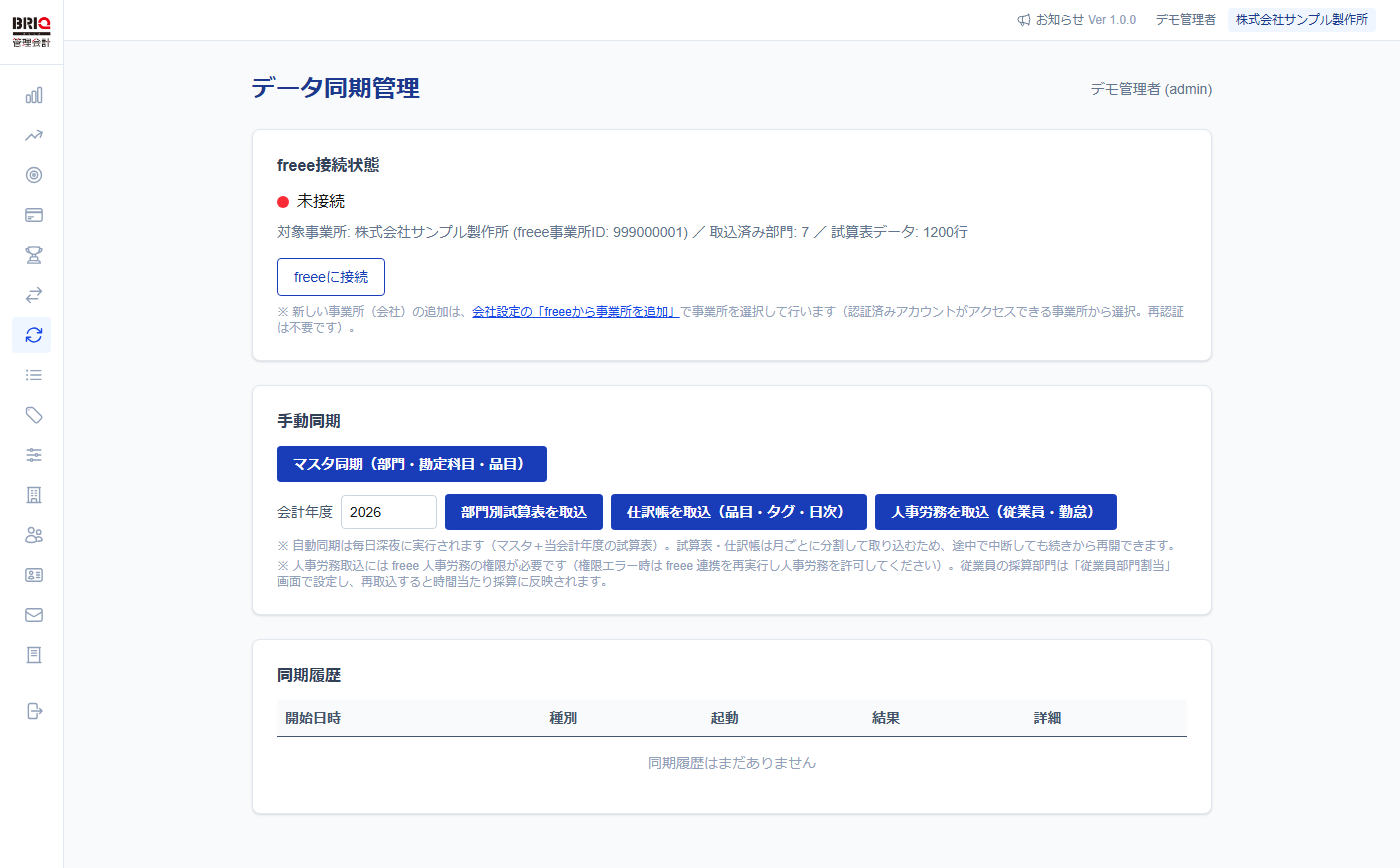Click the 同期履歴はまだありません message
Screen dimensions: 1400x868
coord(732,763)
